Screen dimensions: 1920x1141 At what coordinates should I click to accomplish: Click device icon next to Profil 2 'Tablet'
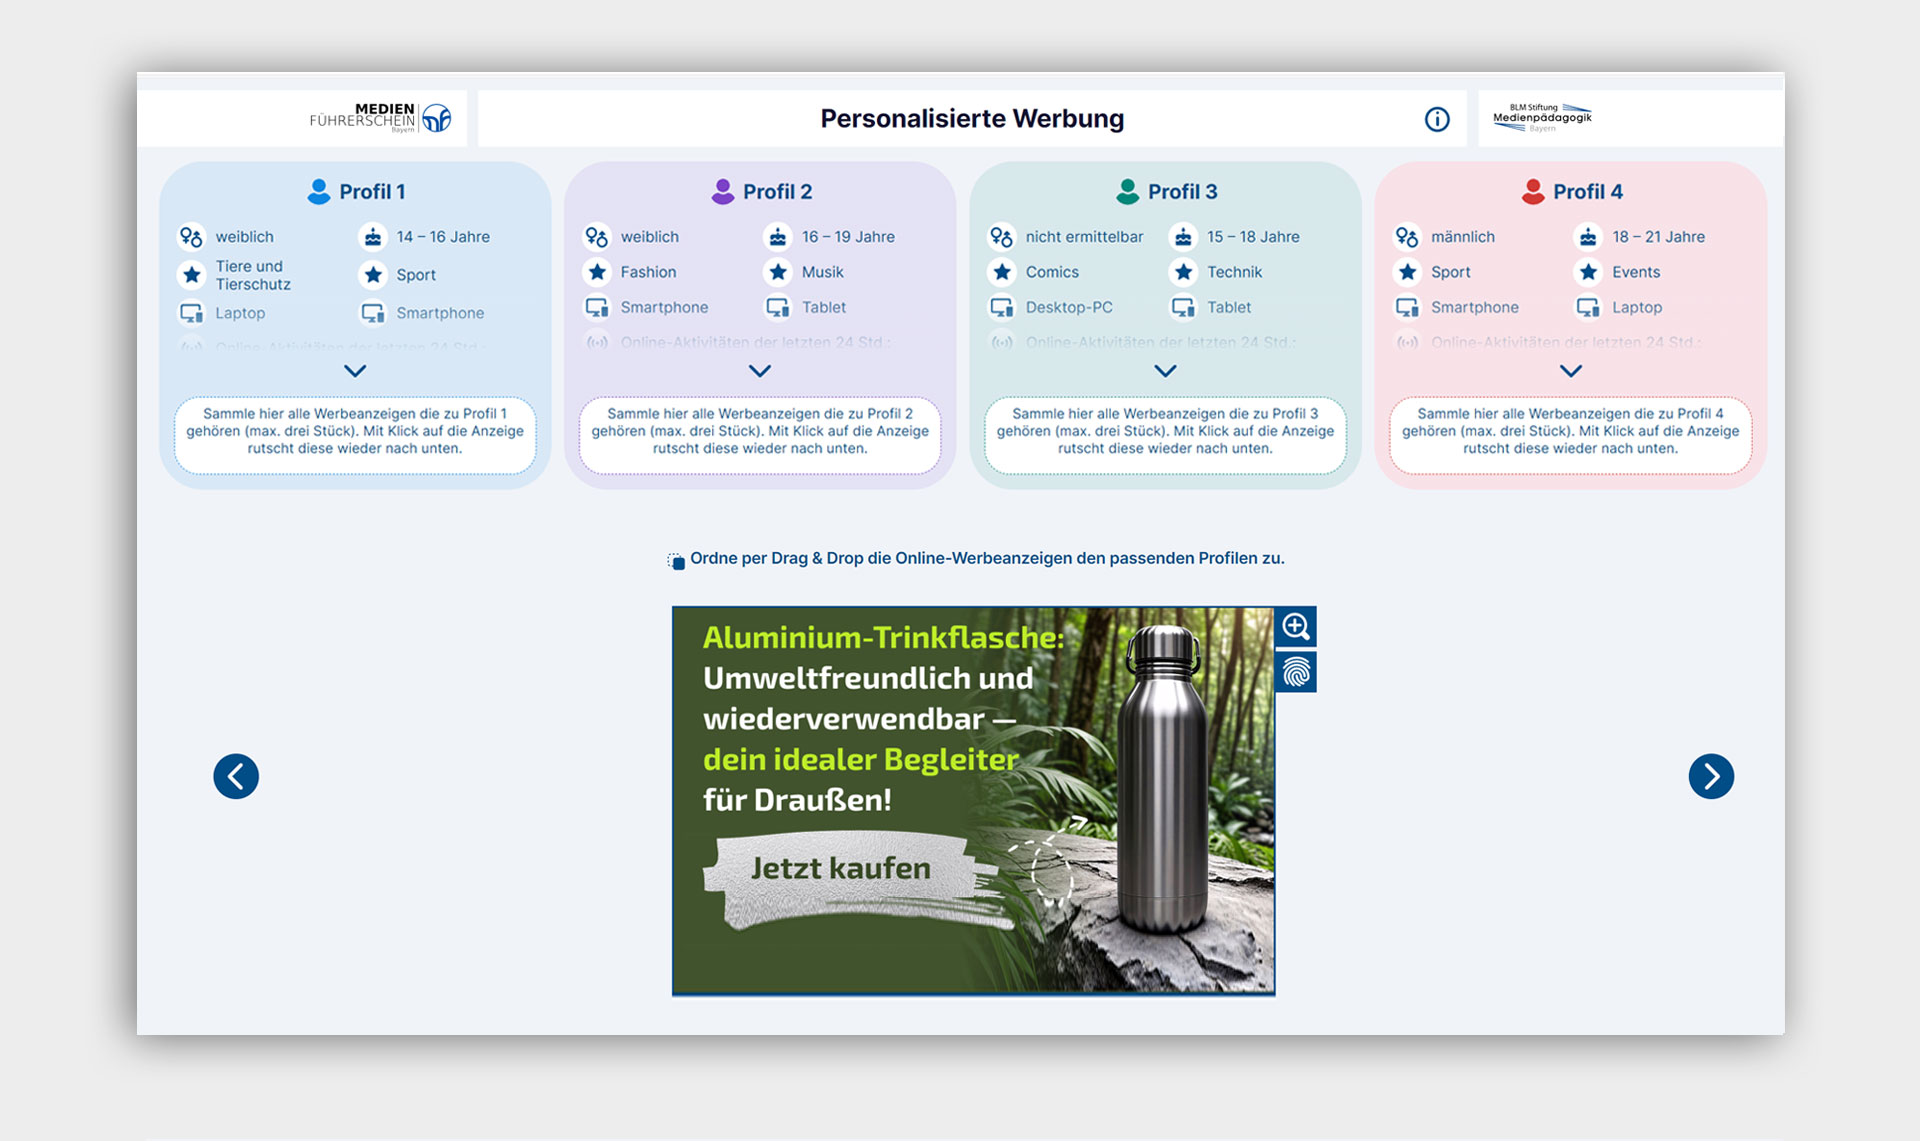point(778,308)
